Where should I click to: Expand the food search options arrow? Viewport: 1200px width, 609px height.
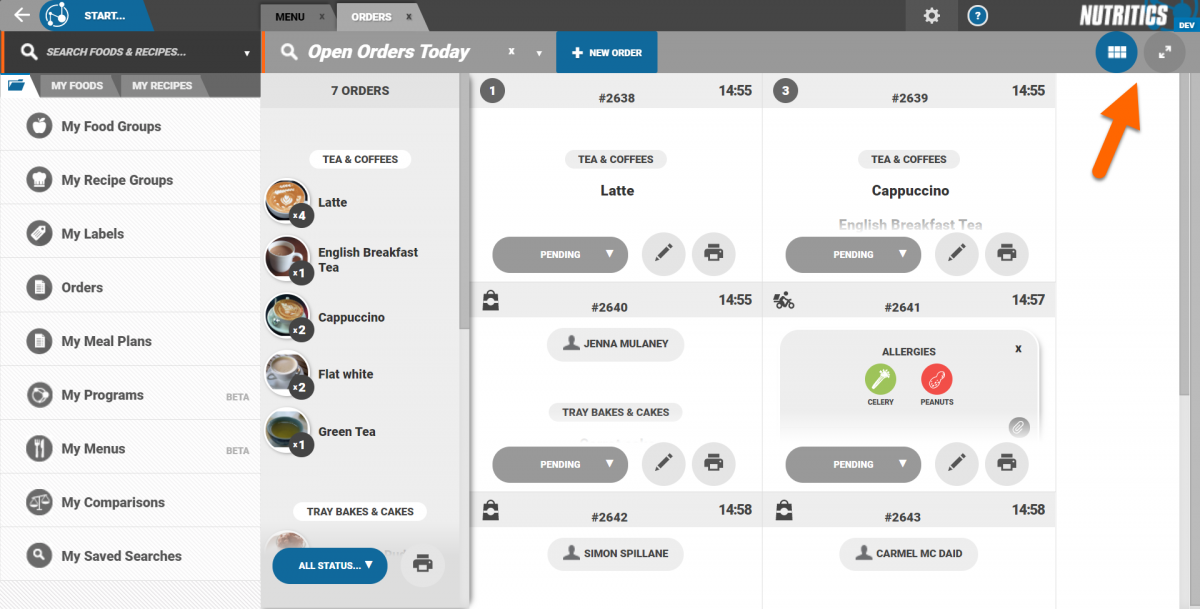[x=247, y=53]
